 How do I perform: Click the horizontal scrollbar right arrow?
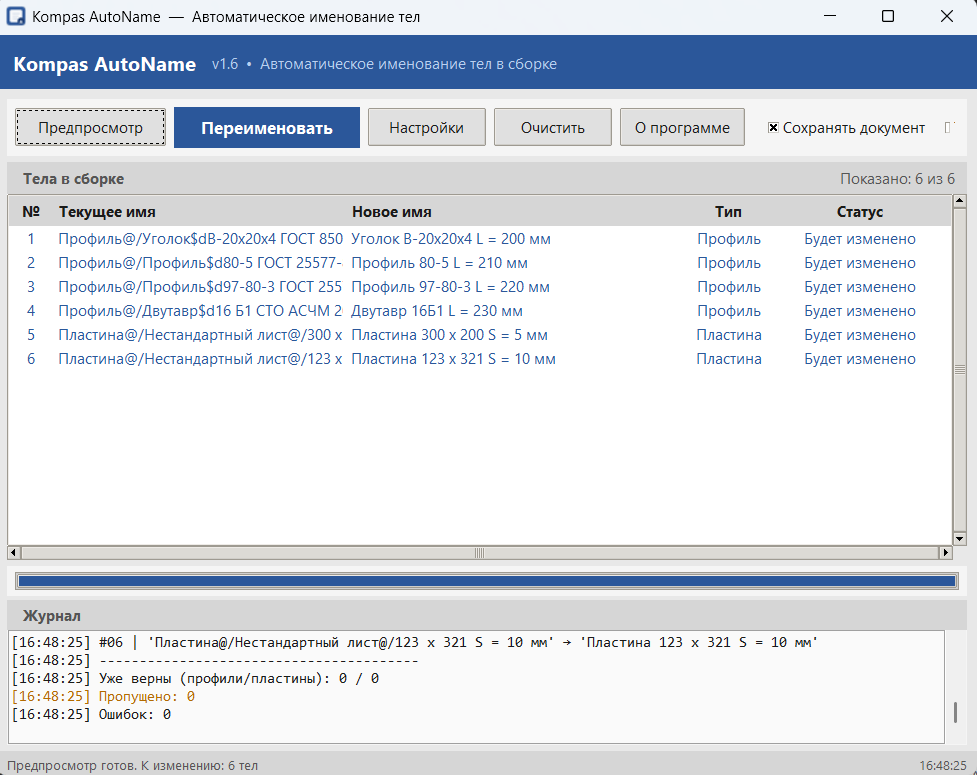click(x=946, y=553)
